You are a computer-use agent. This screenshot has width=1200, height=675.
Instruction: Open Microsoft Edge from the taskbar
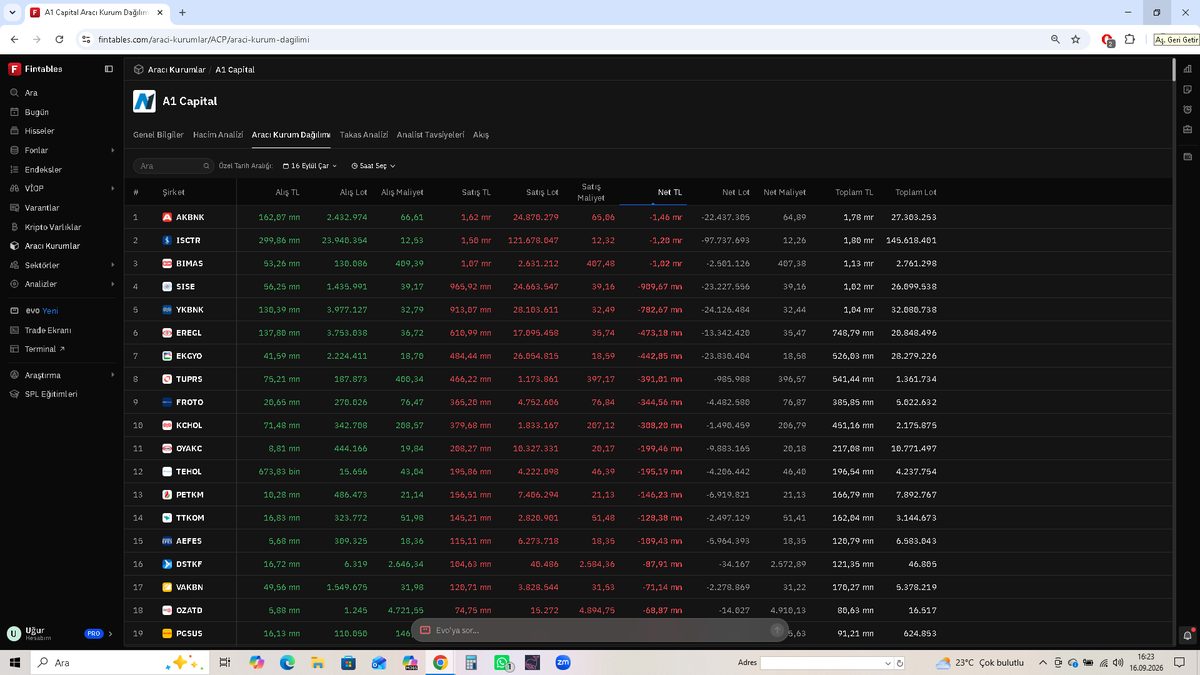(286, 662)
